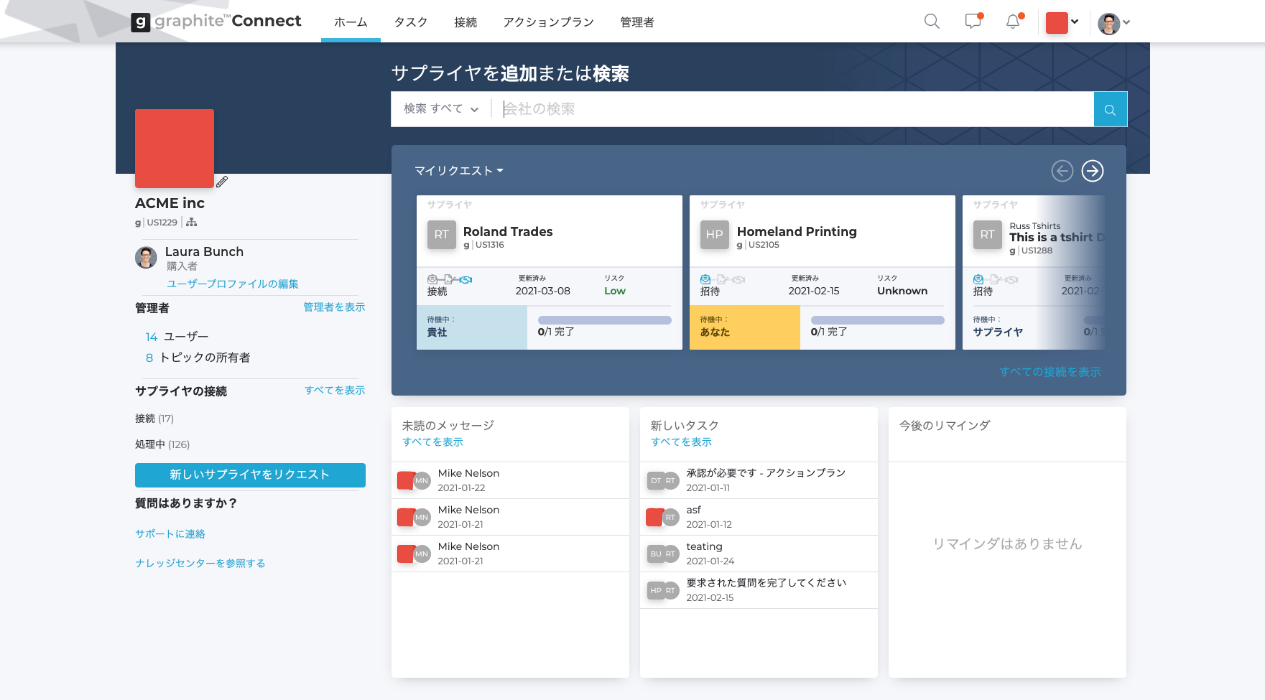The height and width of the screenshot is (700, 1265).
Task: Open ナレッジセンターを参照する link
Action: pos(200,563)
